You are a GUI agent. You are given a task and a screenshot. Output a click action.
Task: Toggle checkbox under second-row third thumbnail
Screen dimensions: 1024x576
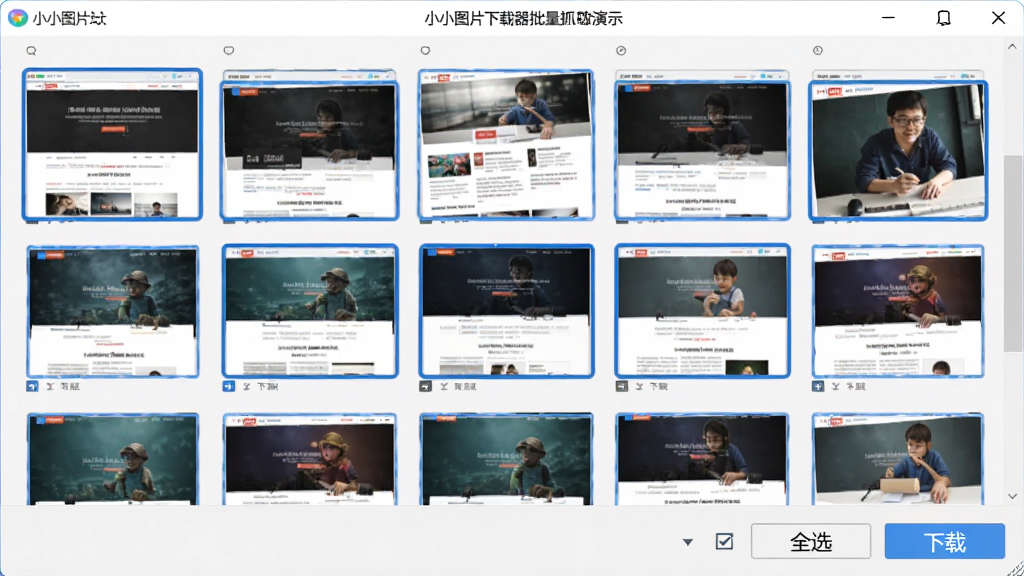click(425, 387)
